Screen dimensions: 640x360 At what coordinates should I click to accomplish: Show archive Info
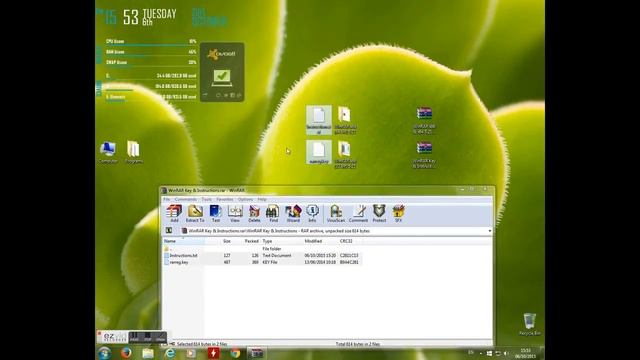312,213
